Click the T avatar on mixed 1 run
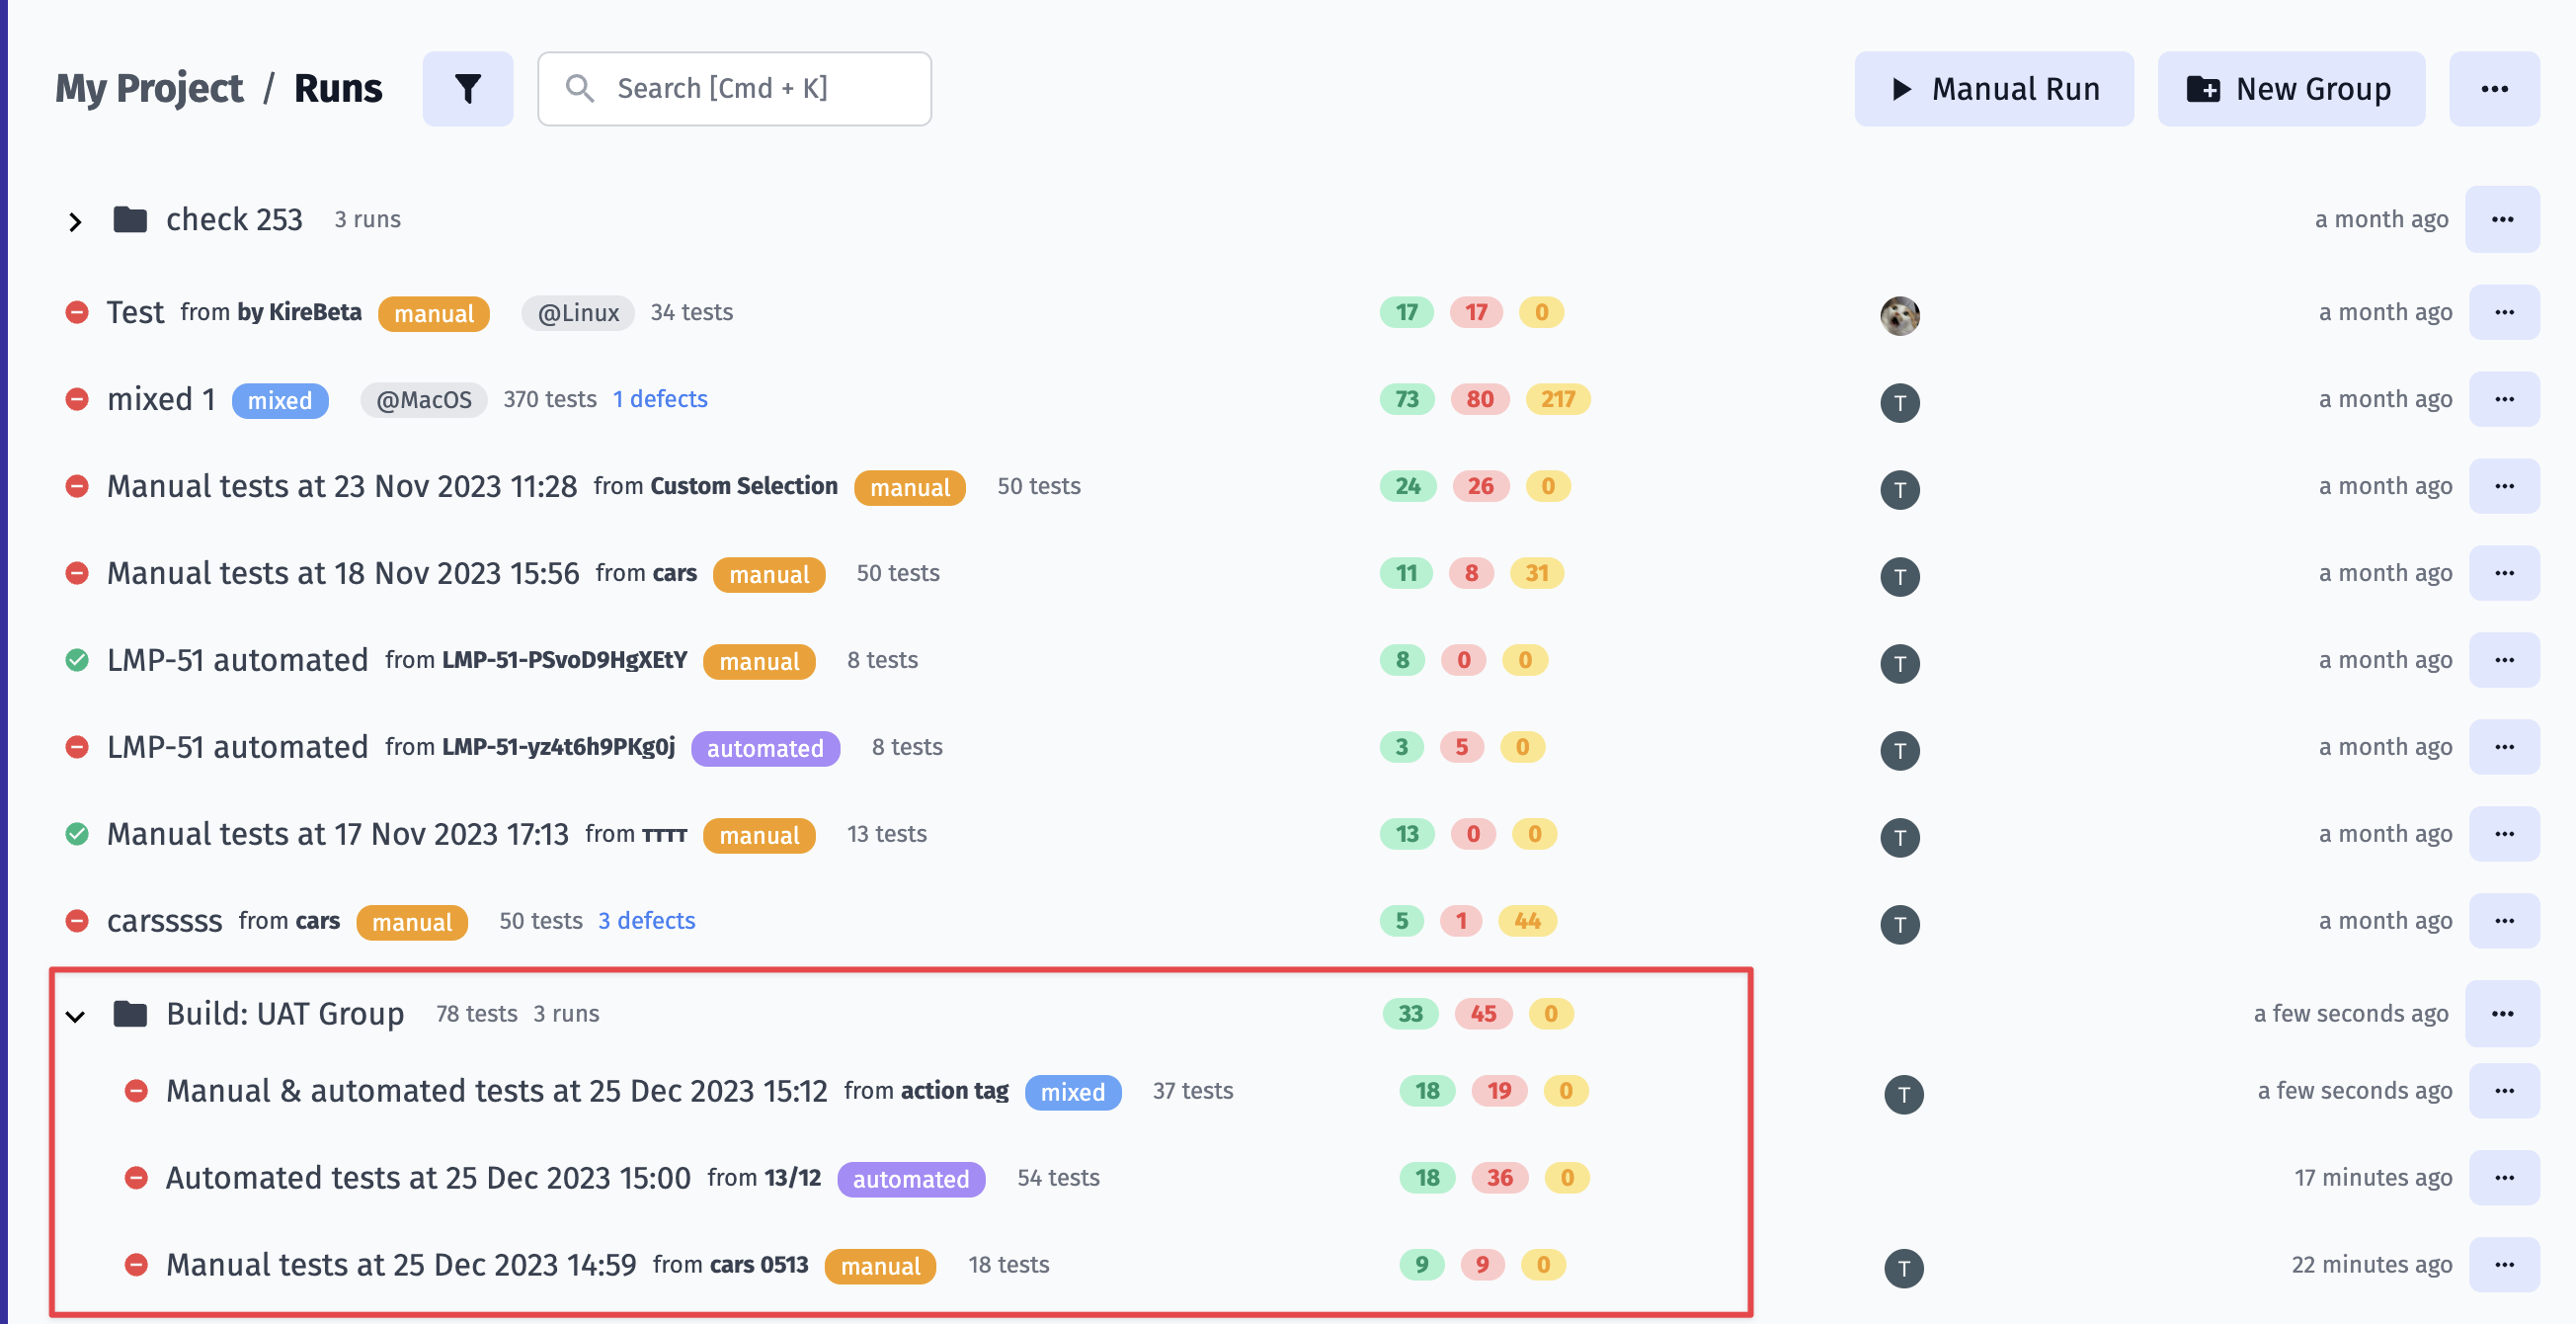This screenshot has height=1324, width=2576. tap(1899, 403)
